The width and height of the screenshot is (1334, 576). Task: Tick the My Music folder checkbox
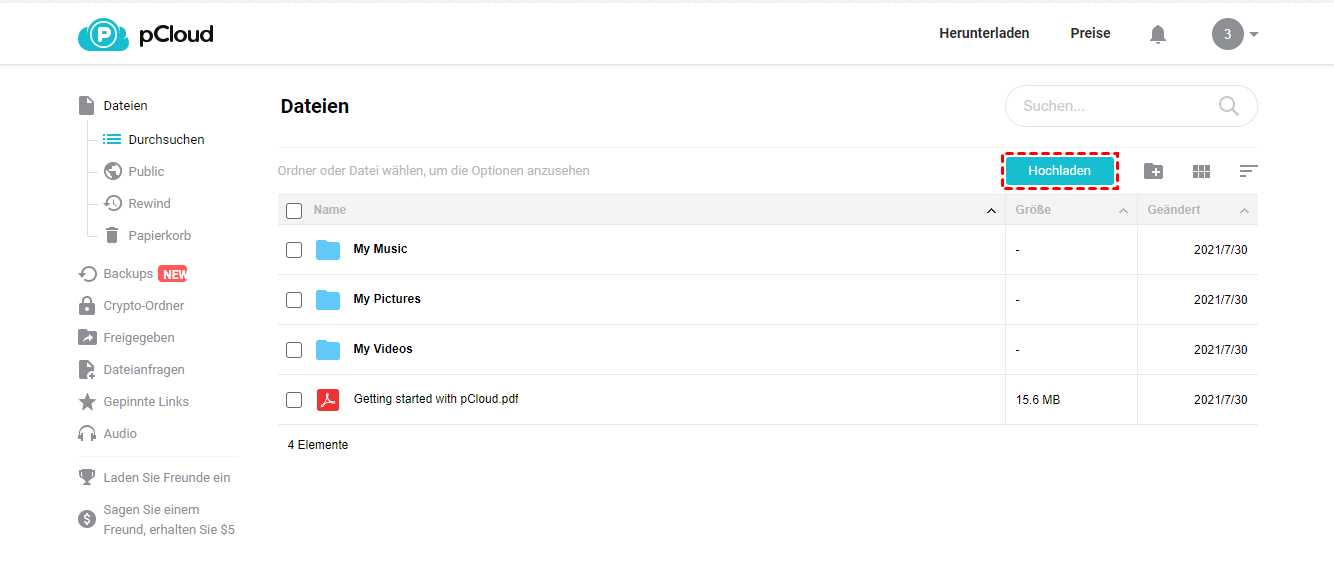coord(294,250)
